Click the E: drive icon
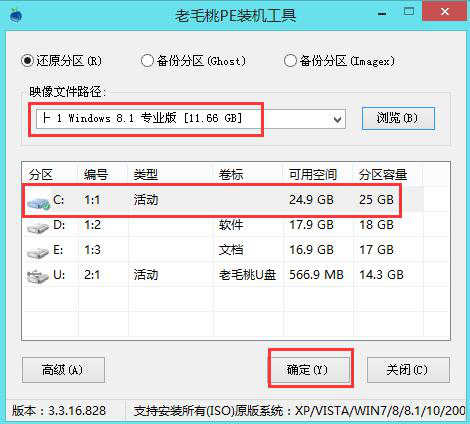Image resolution: width=470 pixels, height=424 pixels. [x=37, y=253]
